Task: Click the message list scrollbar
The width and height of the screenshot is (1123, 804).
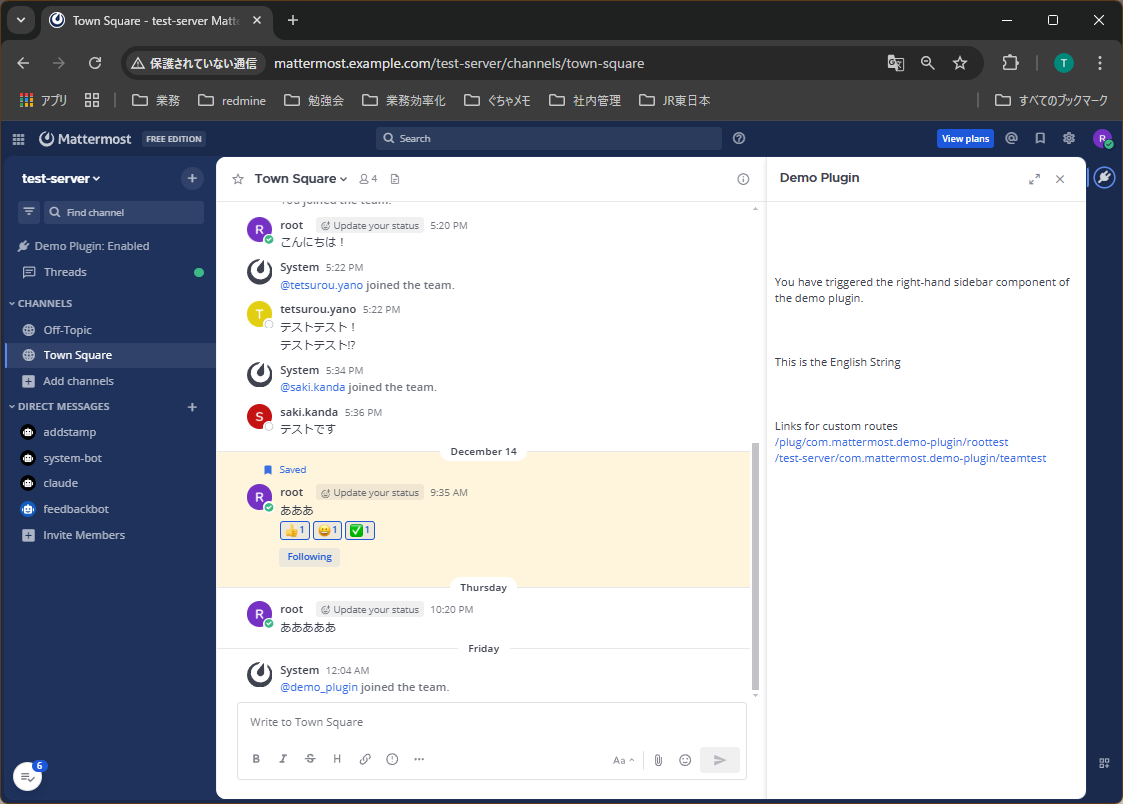Action: (x=755, y=566)
